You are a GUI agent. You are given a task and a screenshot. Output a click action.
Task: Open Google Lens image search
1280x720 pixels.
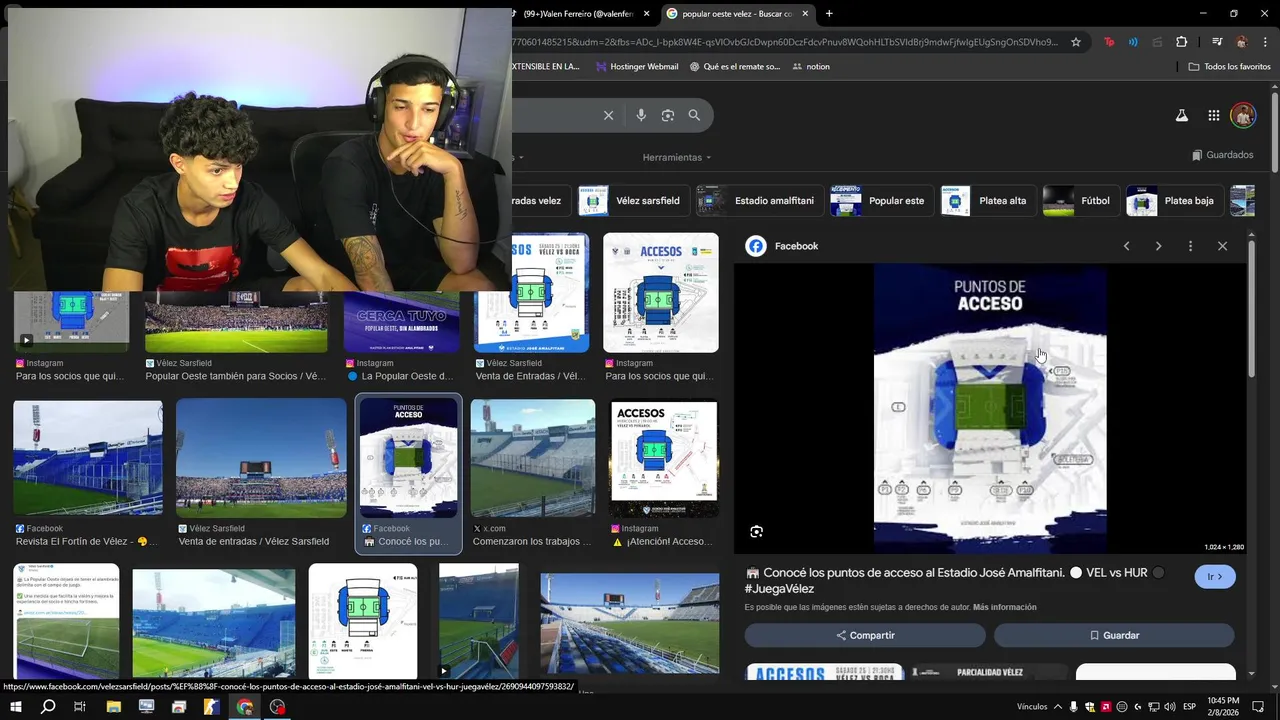pos(668,115)
